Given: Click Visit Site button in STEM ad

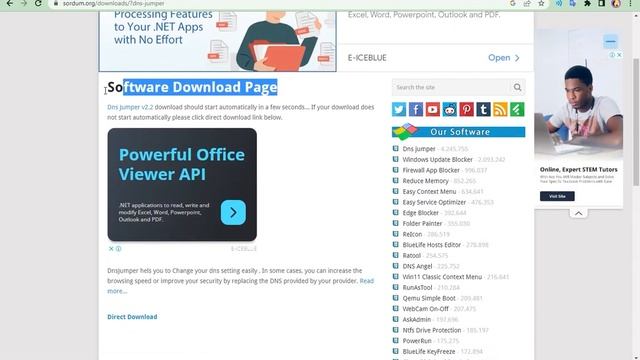Looking at the screenshot, I should click(x=557, y=196).
